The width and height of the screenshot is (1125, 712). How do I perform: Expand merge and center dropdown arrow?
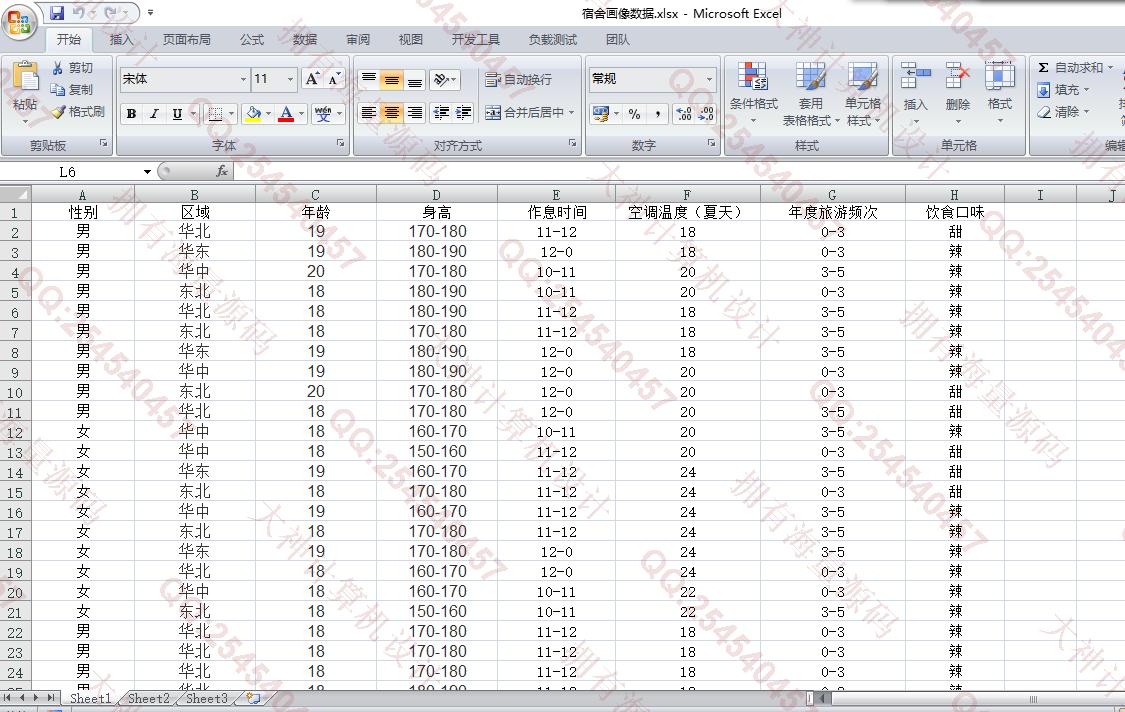click(x=571, y=113)
